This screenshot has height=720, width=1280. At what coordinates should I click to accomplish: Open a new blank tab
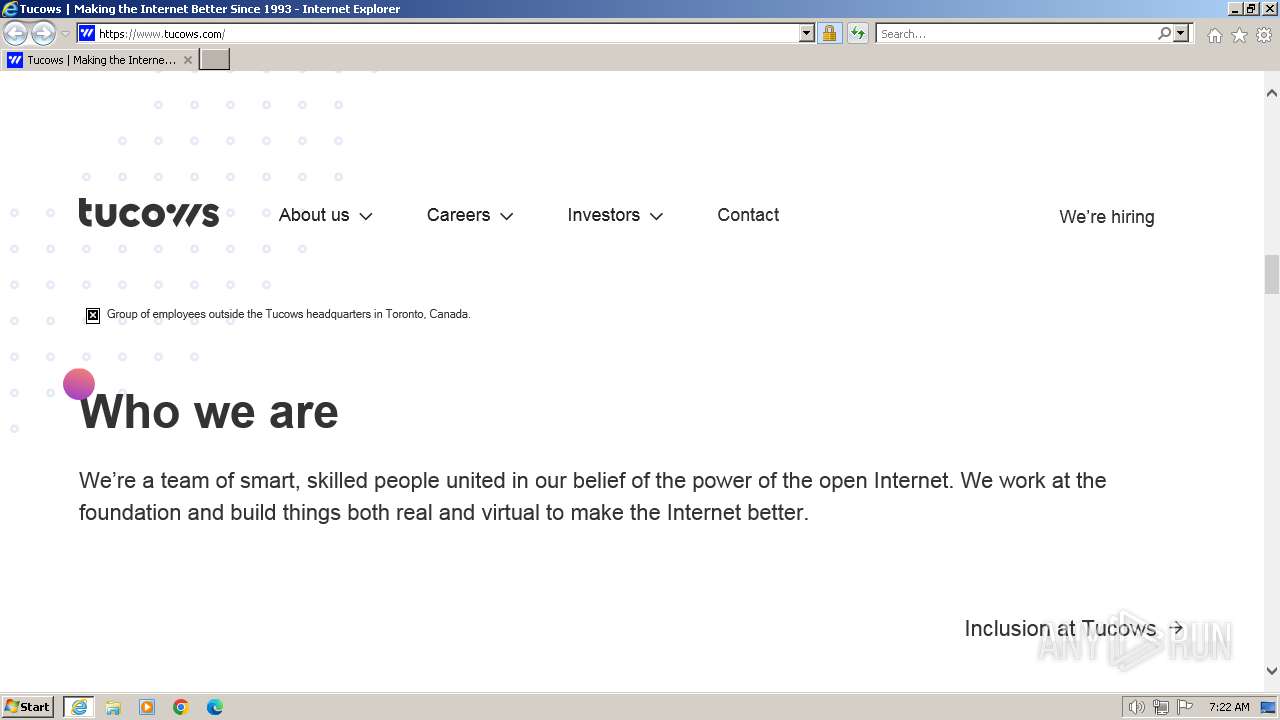tap(215, 60)
